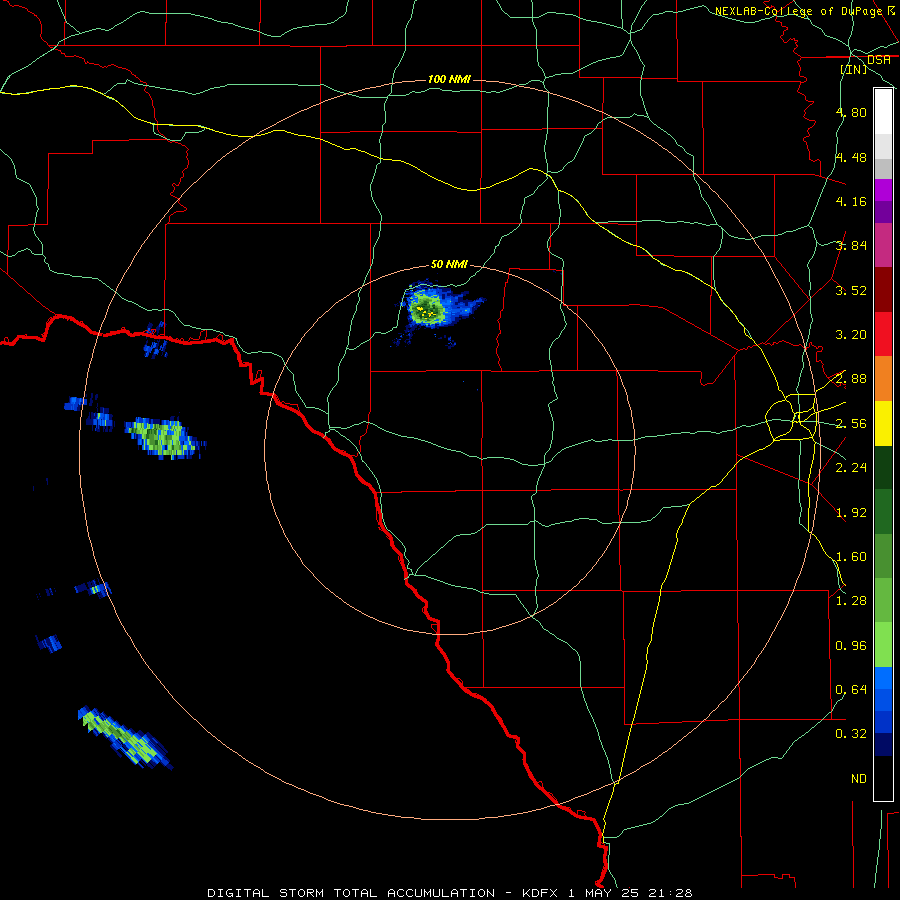This screenshot has width=900, height=900.
Task: Click the 3.52 legend value
Action: pyautogui.click(x=851, y=290)
